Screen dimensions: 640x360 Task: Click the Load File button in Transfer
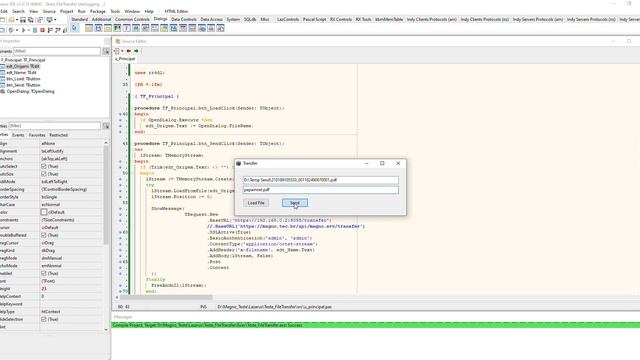click(x=256, y=203)
